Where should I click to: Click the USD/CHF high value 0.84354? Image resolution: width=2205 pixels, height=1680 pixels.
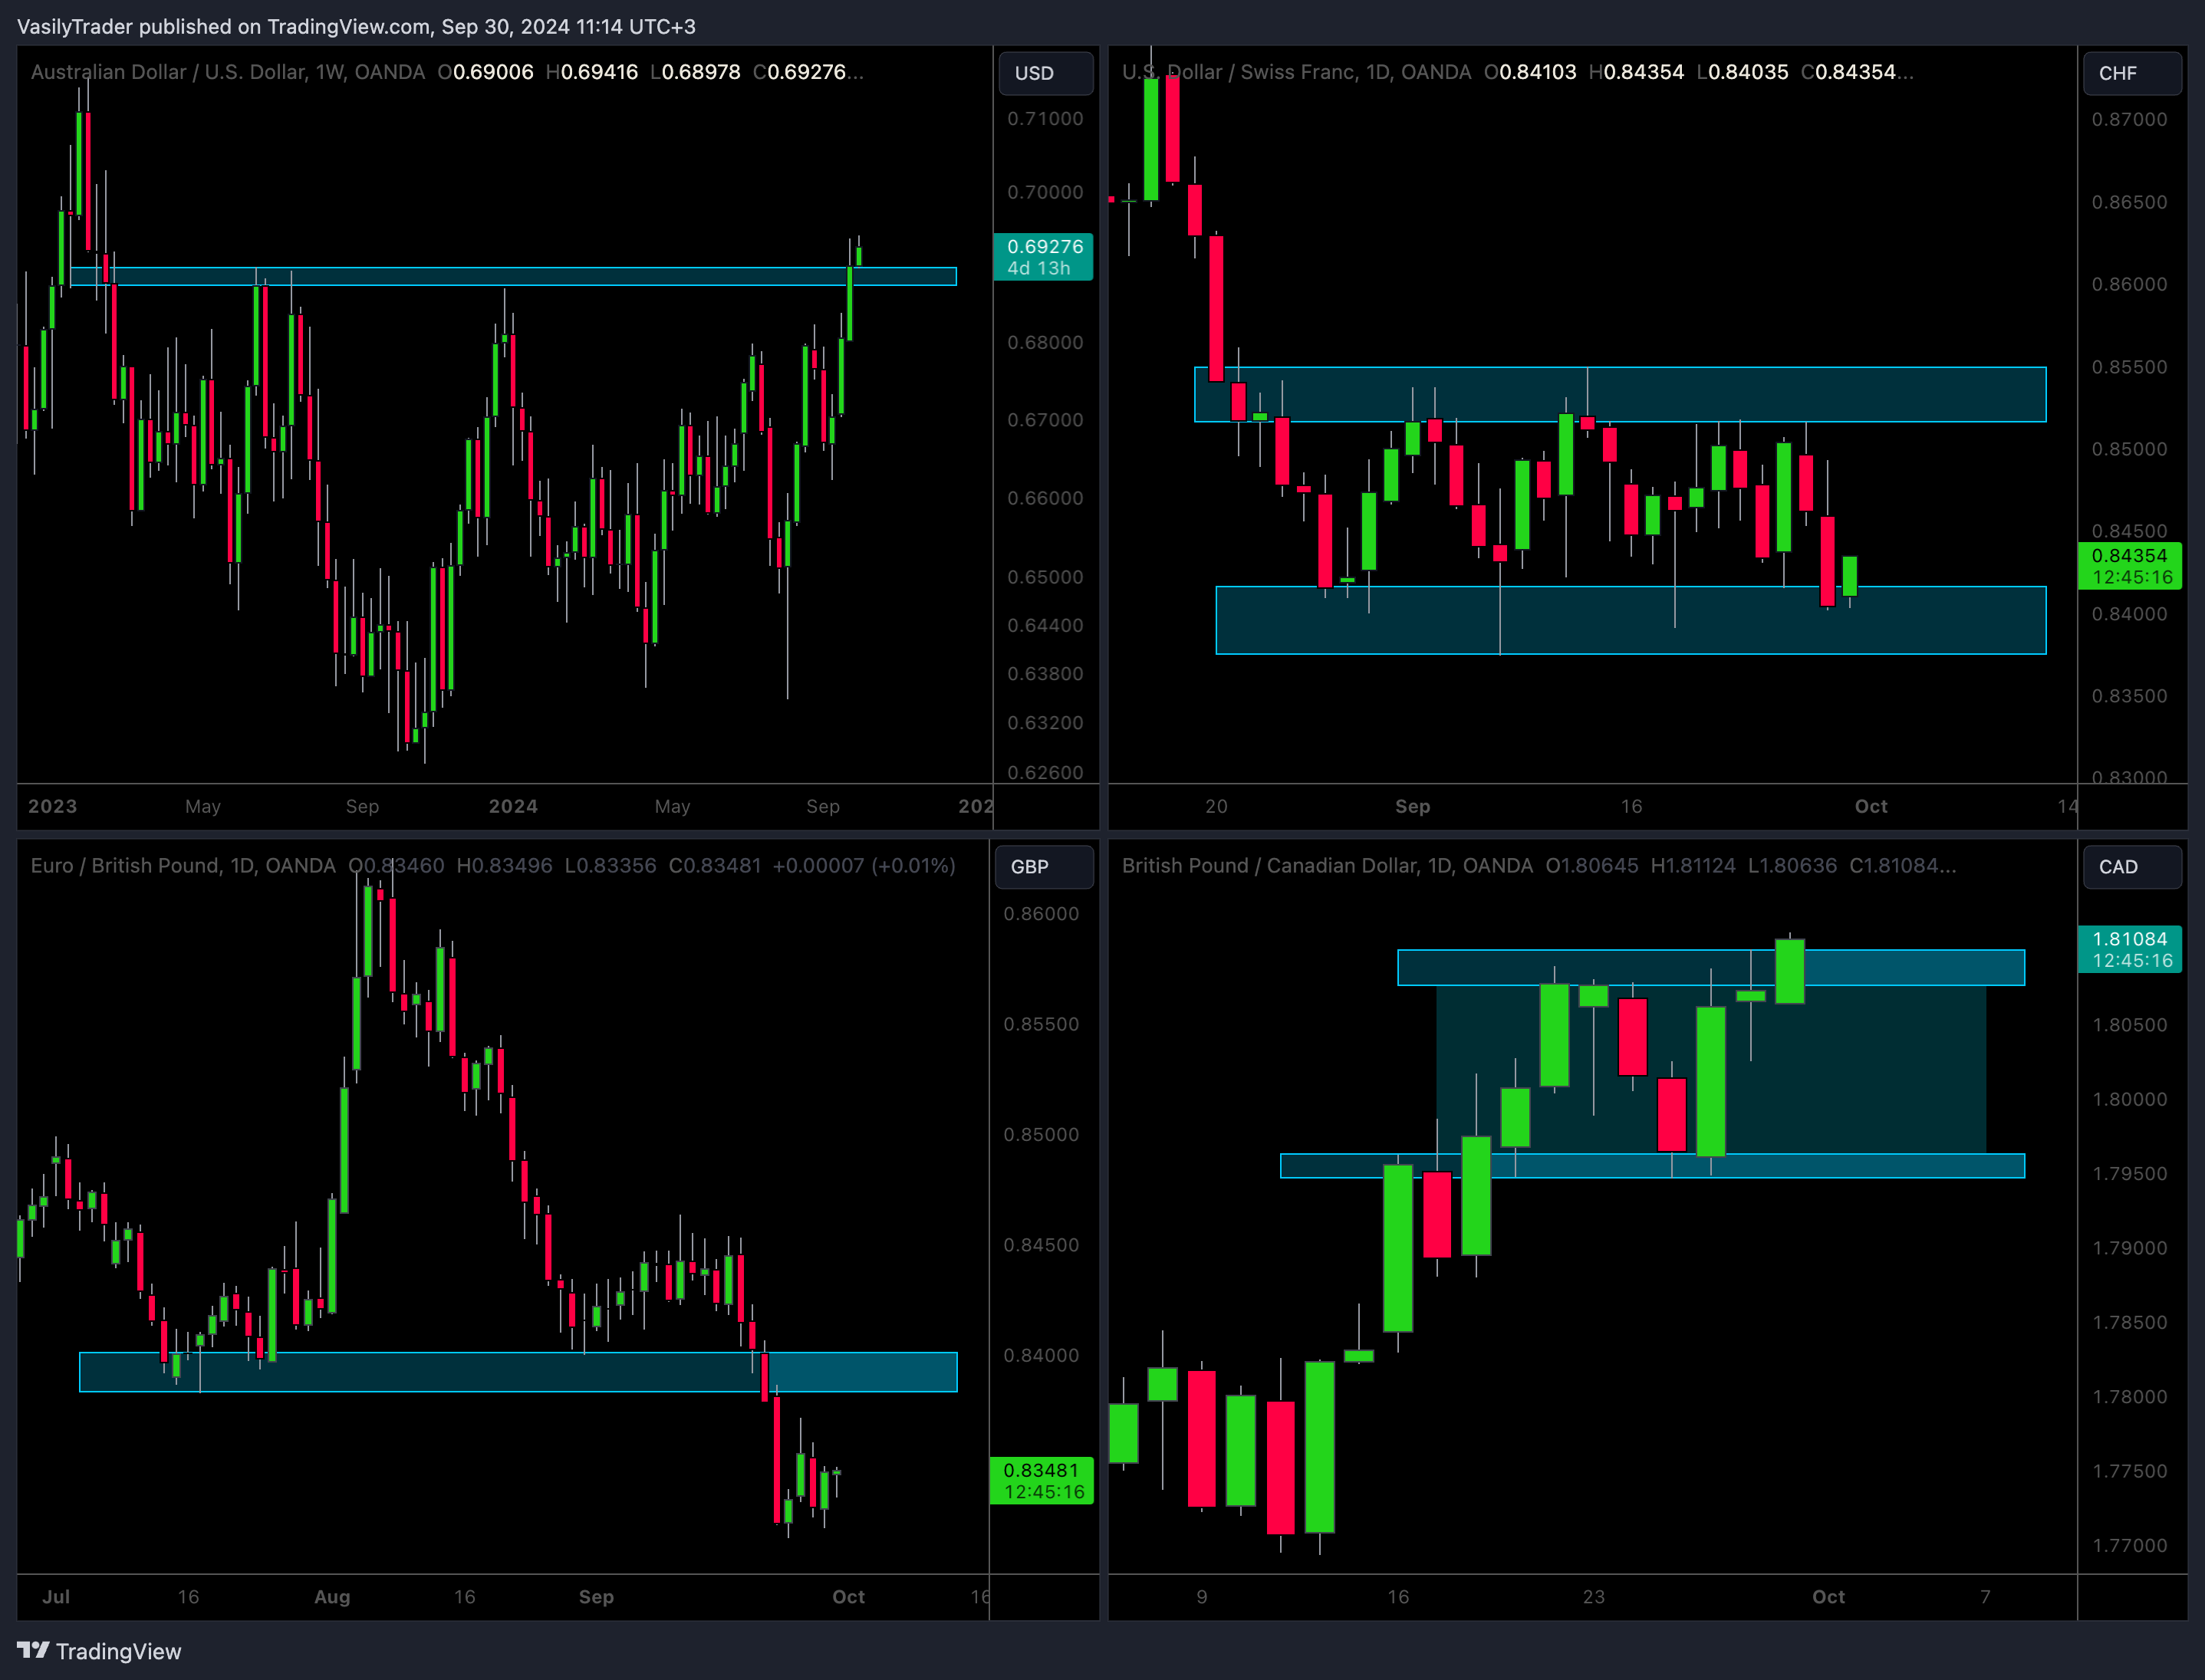1644,72
